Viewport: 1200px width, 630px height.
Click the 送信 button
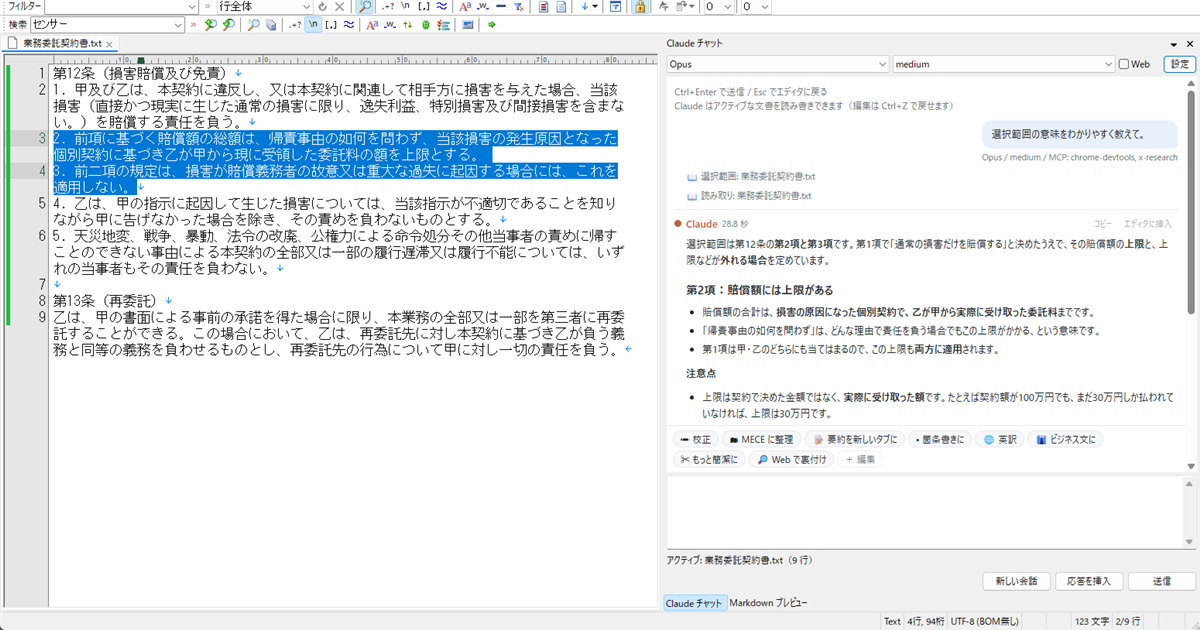coord(1162,581)
